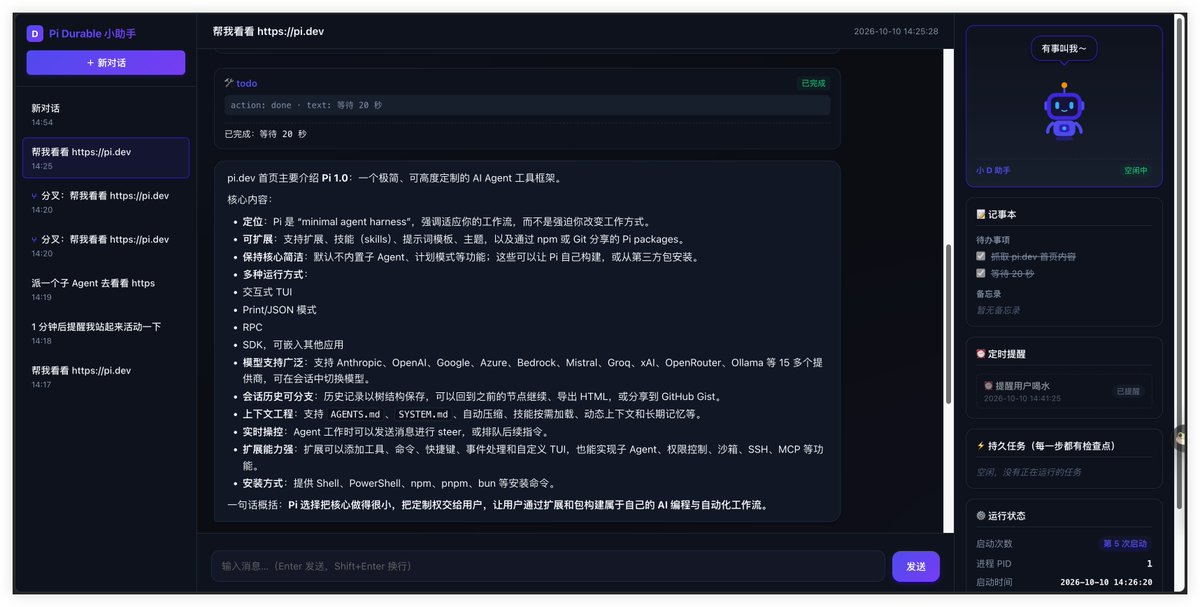Open the 提醒用户喝水 reminder entry
The image size is (1200, 607).
tap(1064, 391)
